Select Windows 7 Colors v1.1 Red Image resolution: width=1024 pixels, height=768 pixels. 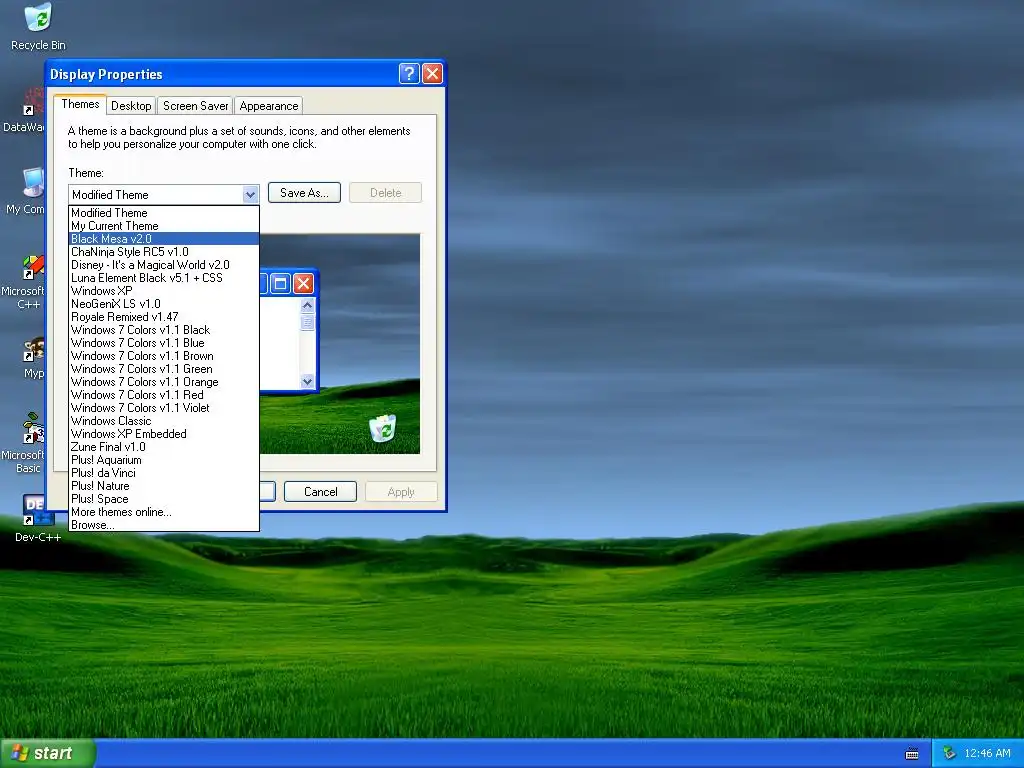click(164, 395)
